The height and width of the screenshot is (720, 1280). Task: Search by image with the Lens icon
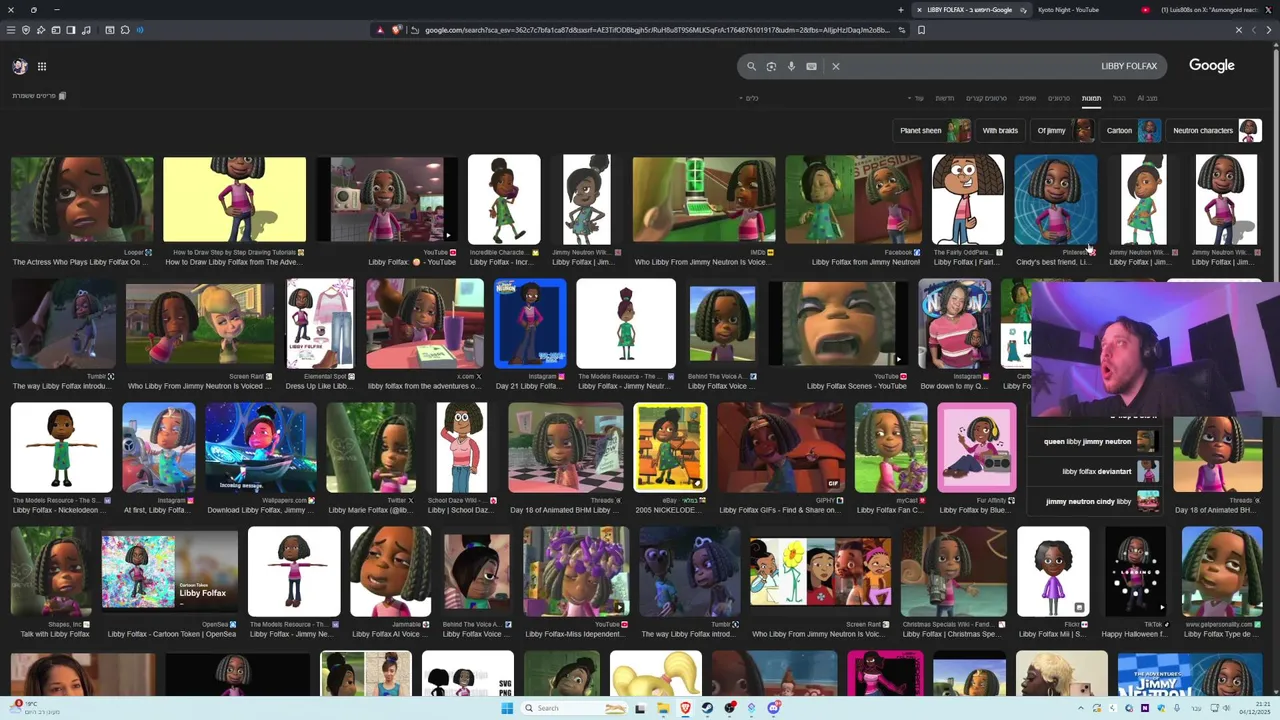[x=771, y=66]
